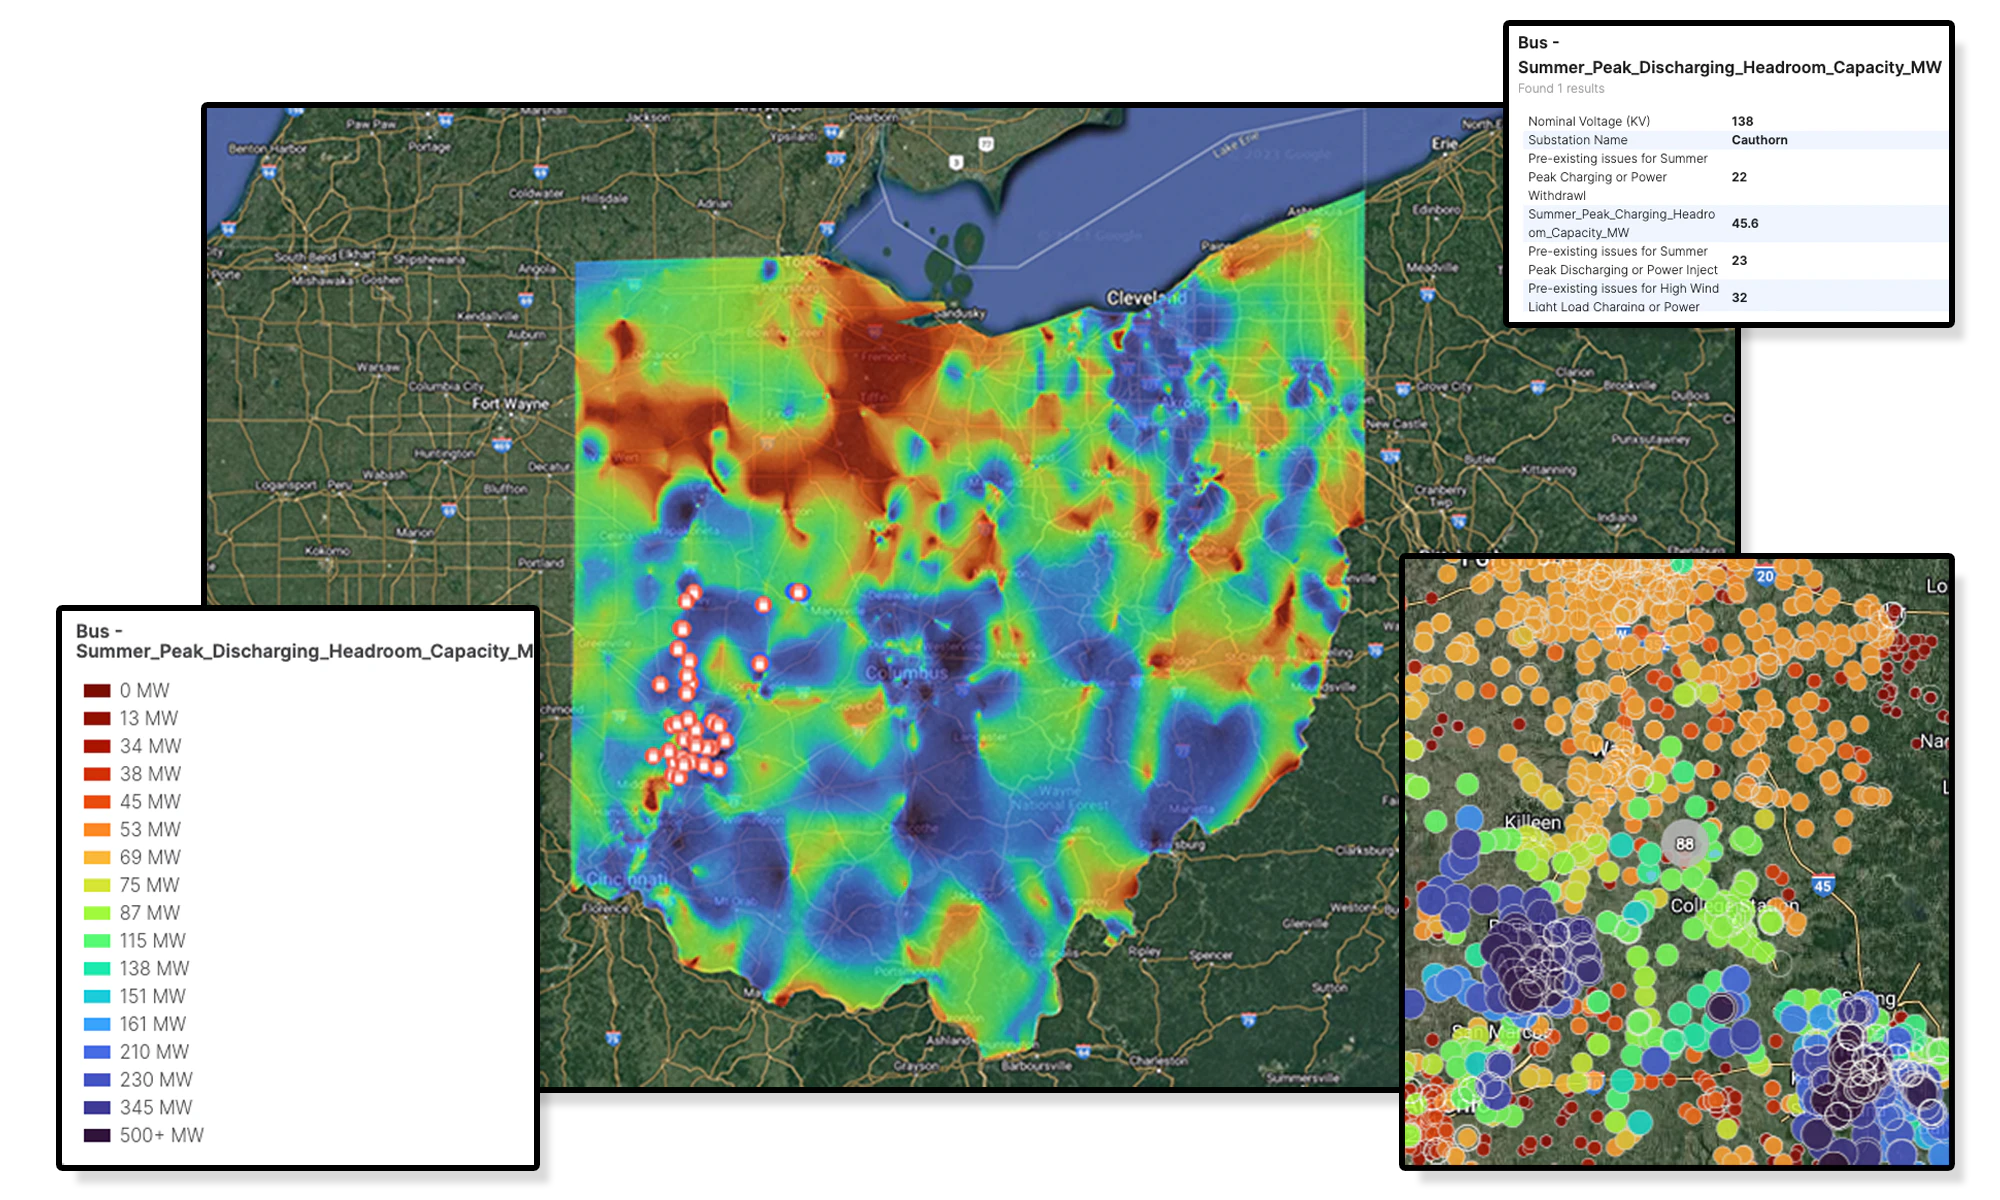Click the "88" cluster marker near Killeen

click(x=1685, y=844)
